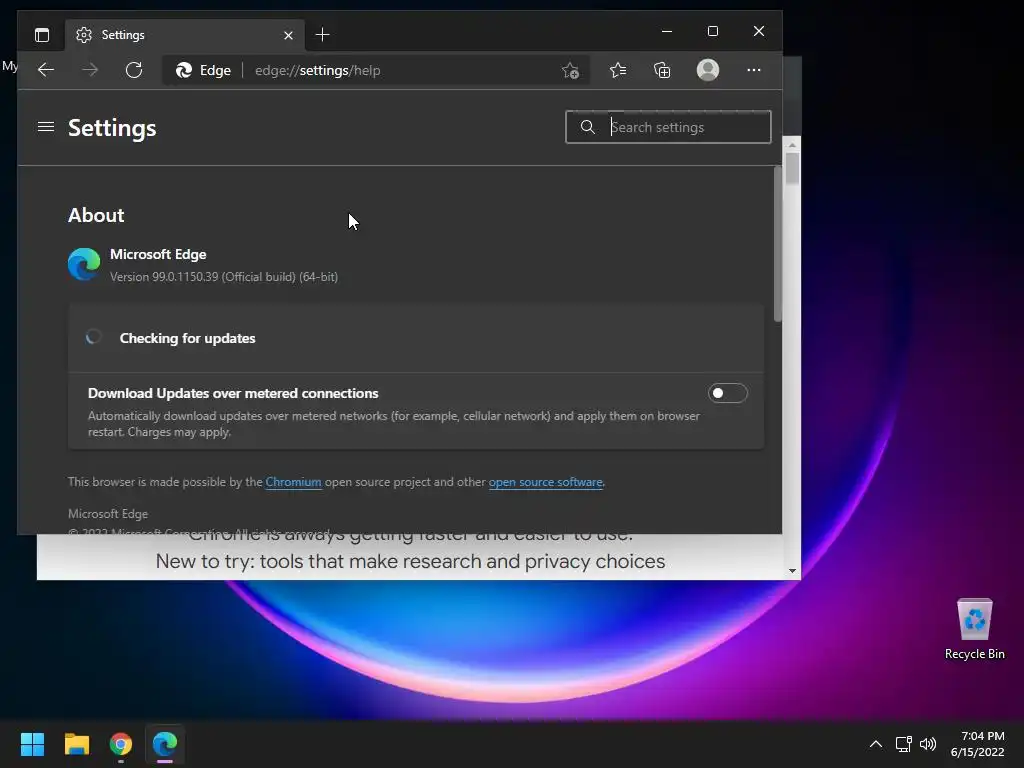Show hidden tray icons chevron
This screenshot has height=768, width=1024.
tap(876, 744)
